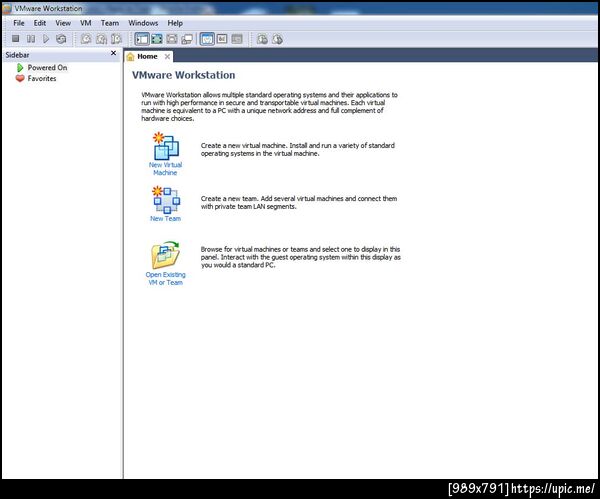Close the Sidebar panel

(x=113, y=53)
